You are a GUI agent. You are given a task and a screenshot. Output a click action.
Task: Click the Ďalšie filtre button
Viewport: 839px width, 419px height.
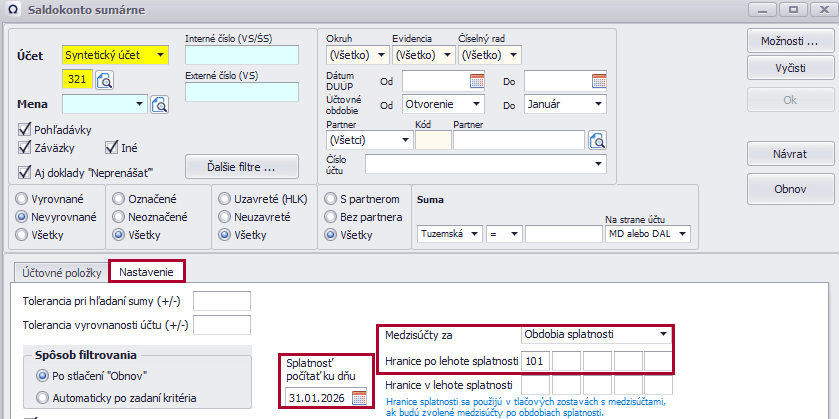240,165
